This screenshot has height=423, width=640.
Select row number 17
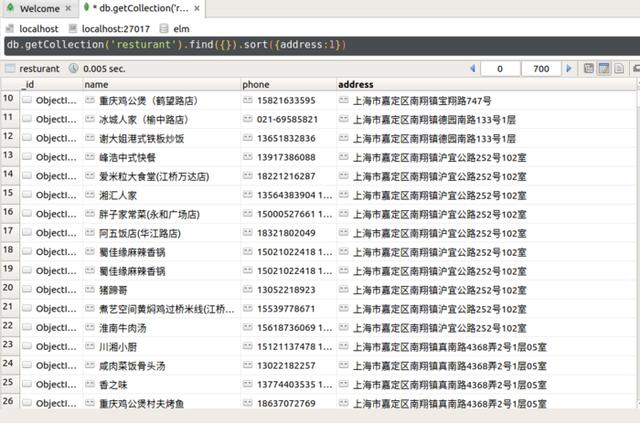click(x=9, y=231)
